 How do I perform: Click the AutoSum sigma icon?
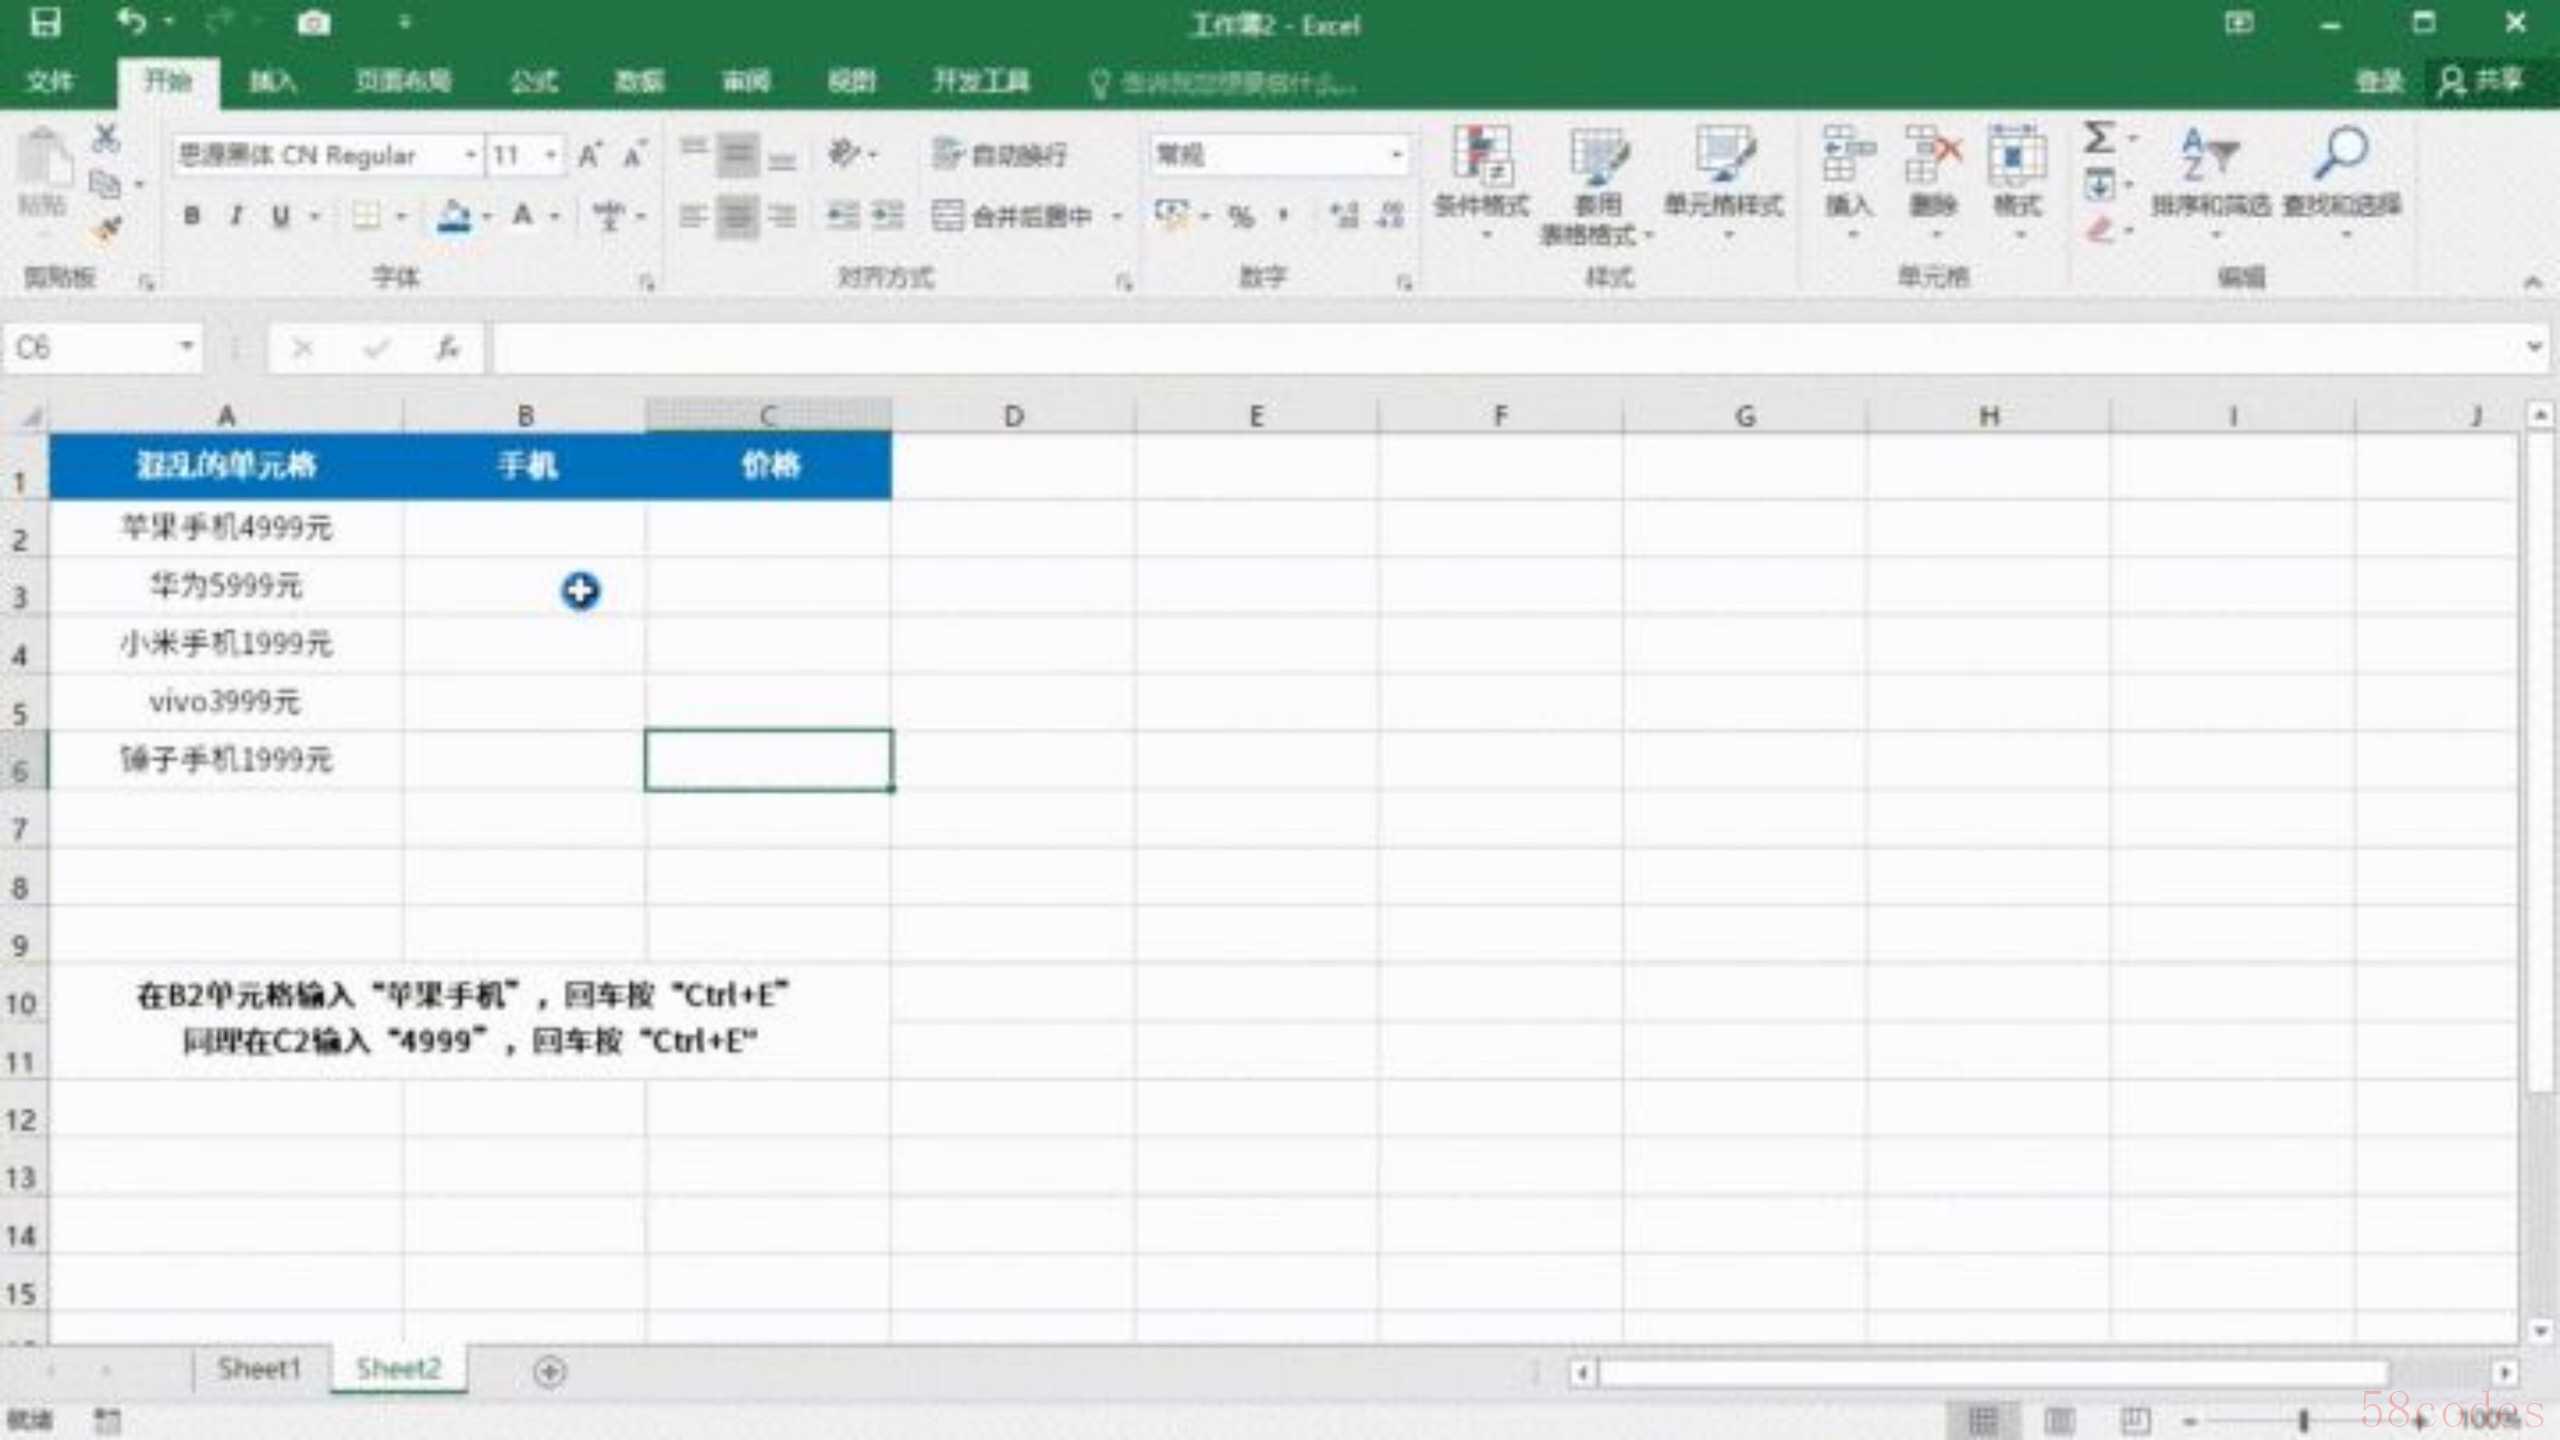2099,138
